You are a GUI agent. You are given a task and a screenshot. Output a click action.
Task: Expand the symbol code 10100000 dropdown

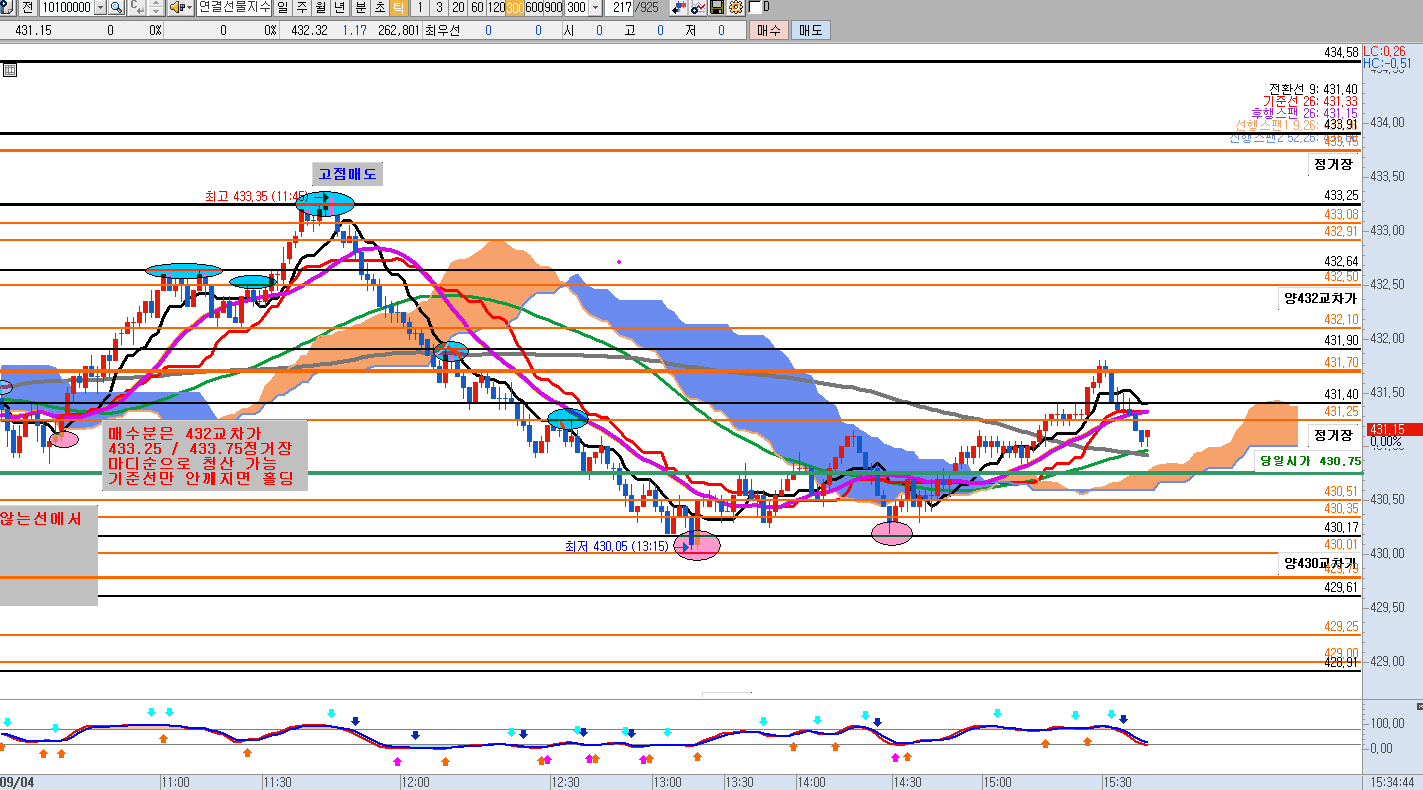[x=100, y=8]
